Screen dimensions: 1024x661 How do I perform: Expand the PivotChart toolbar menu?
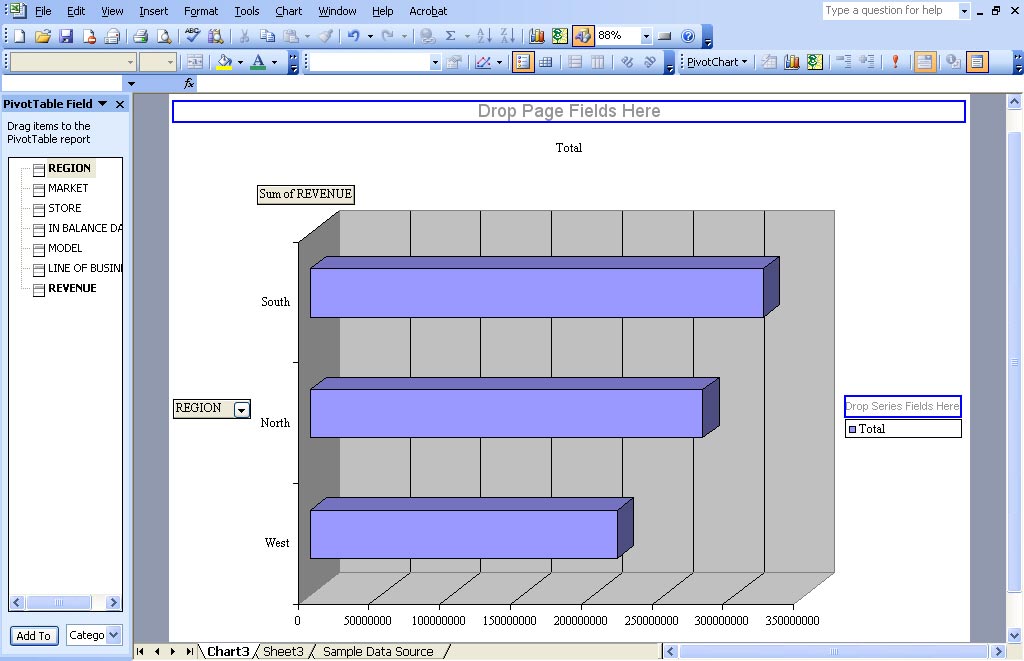[716, 62]
